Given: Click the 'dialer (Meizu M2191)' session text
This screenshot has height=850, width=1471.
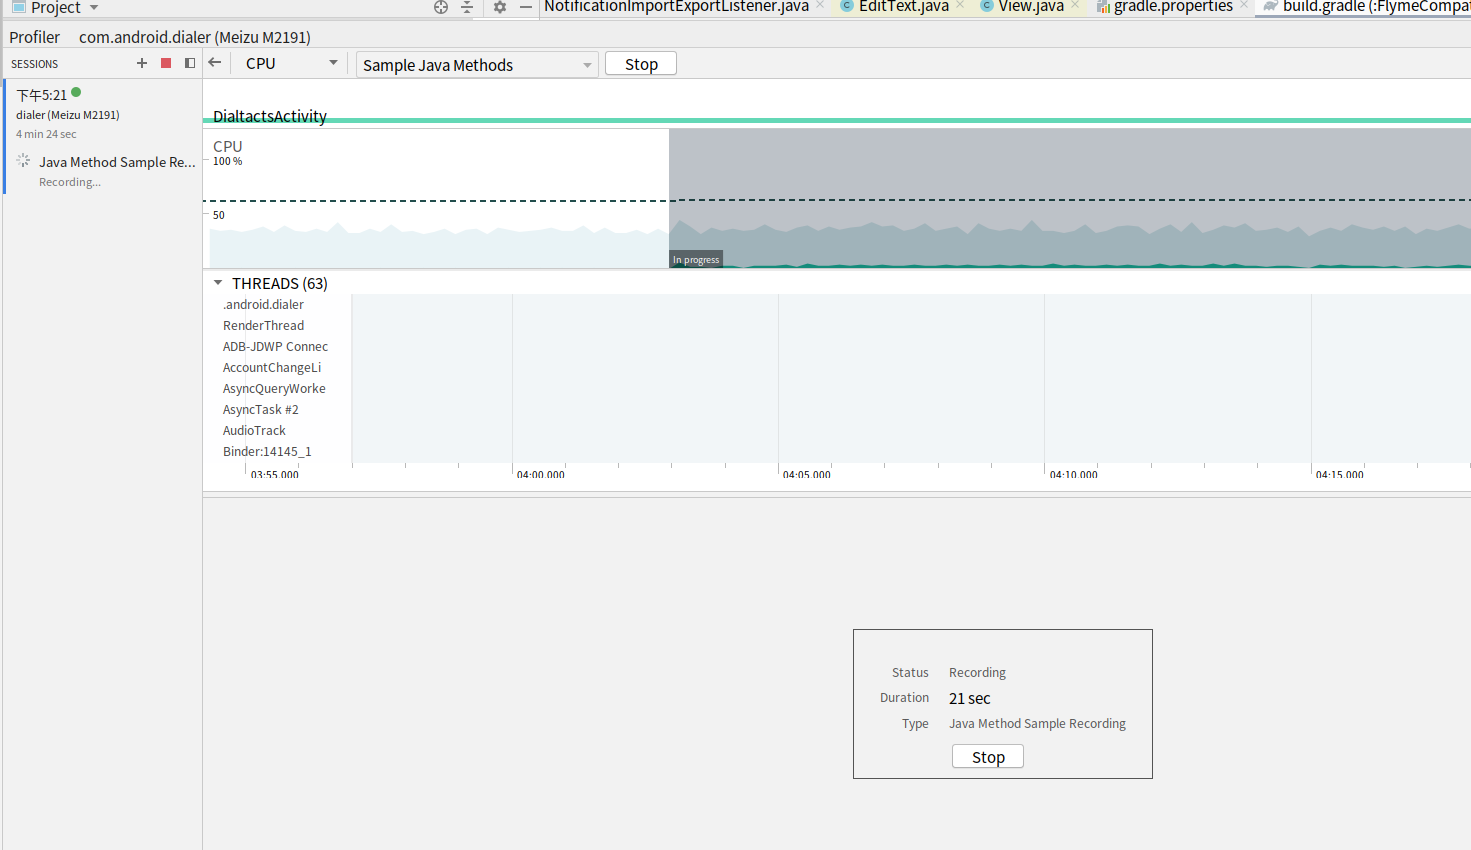Looking at the screenshot, I should (x=68, y=115).
